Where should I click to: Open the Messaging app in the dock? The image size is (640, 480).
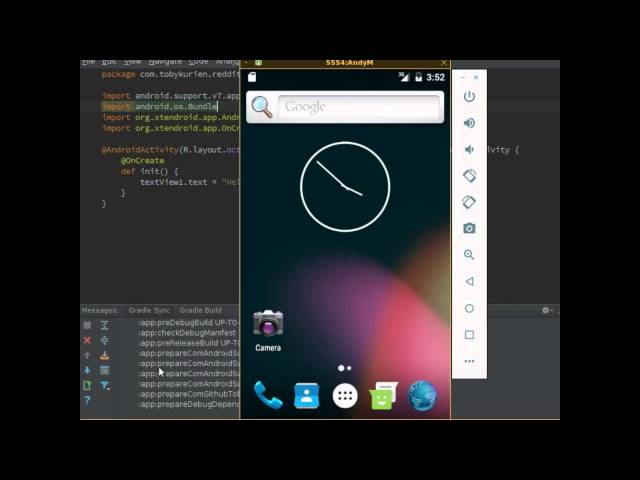(383, 396)
